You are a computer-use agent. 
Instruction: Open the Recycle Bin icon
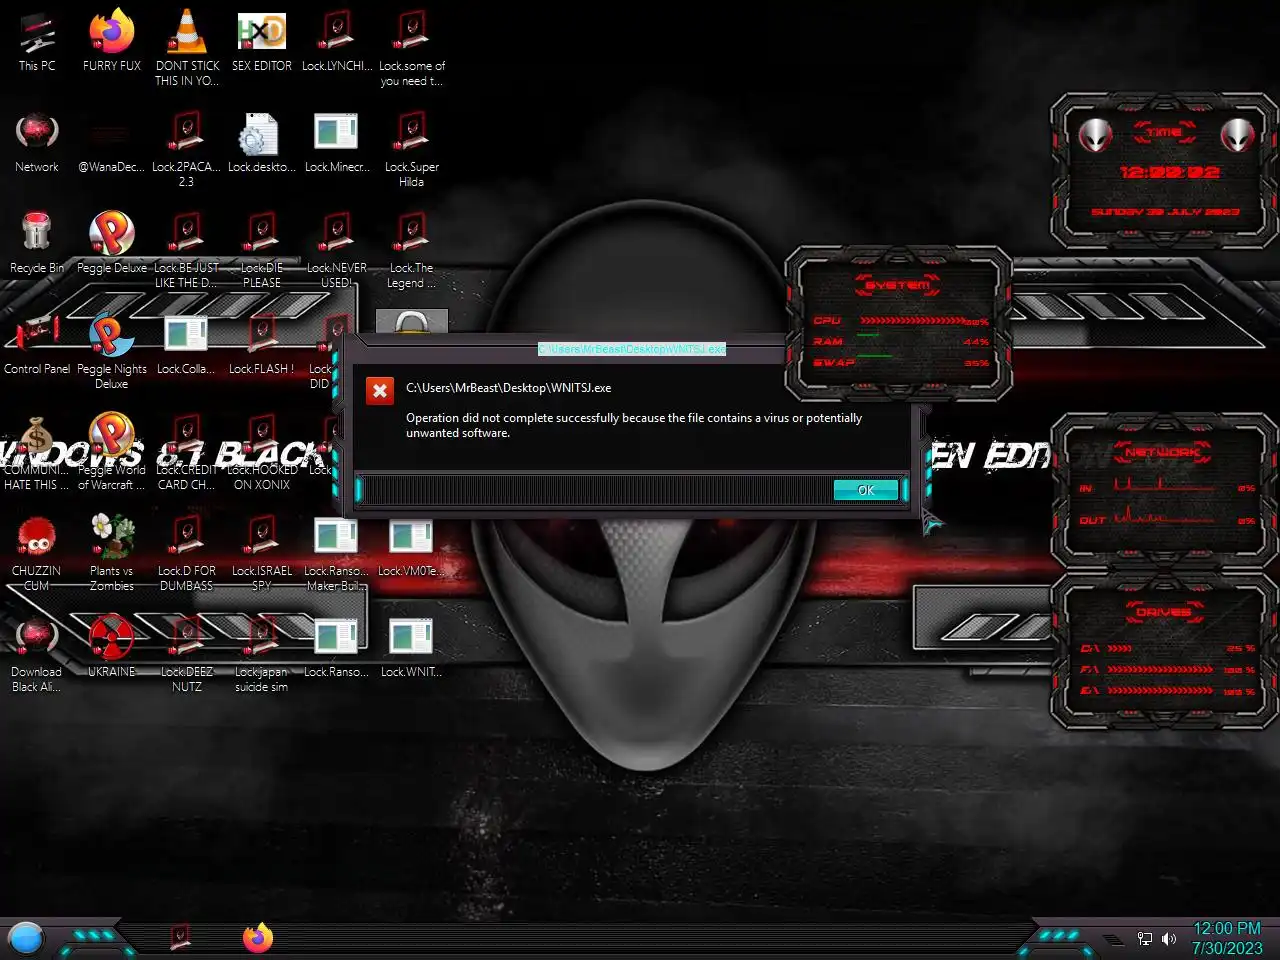37,244
